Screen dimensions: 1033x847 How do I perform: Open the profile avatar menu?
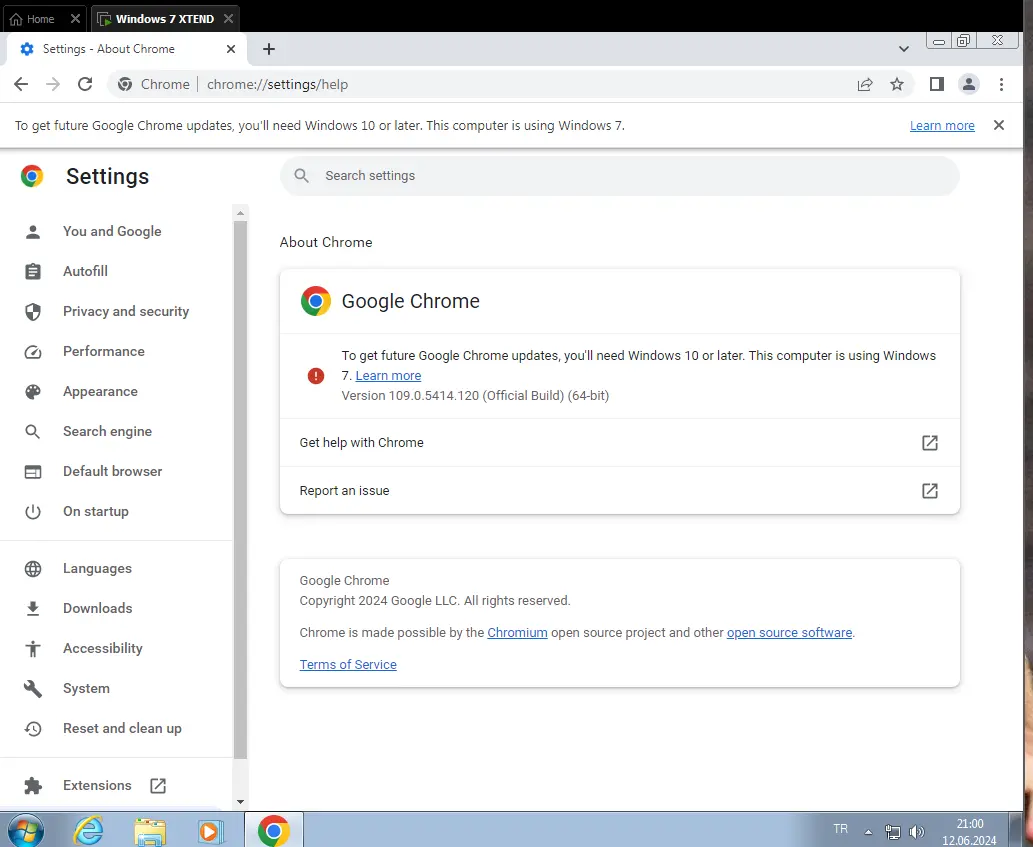pyautogui.click(x=969, y=84)
